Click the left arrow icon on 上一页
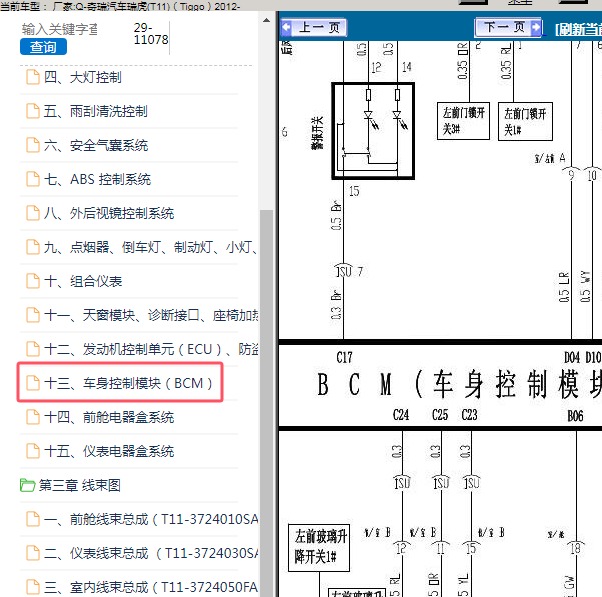This screenshot has height=597, width=602. 287,27
